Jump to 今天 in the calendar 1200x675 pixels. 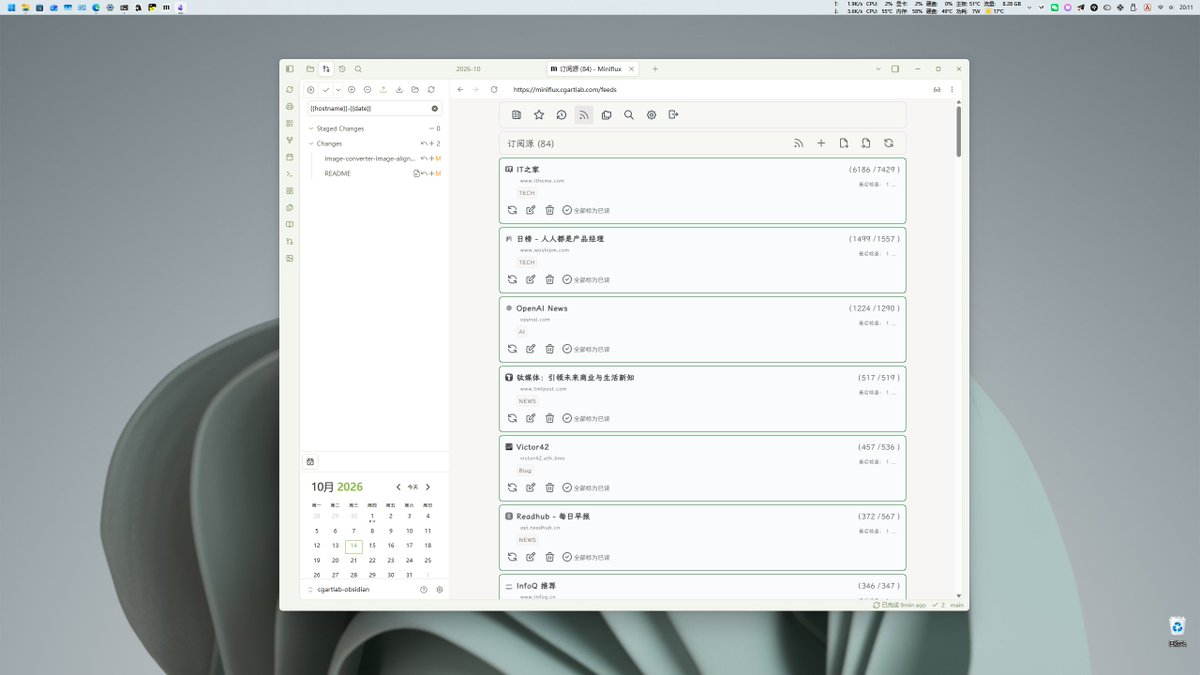coord(413,487)
